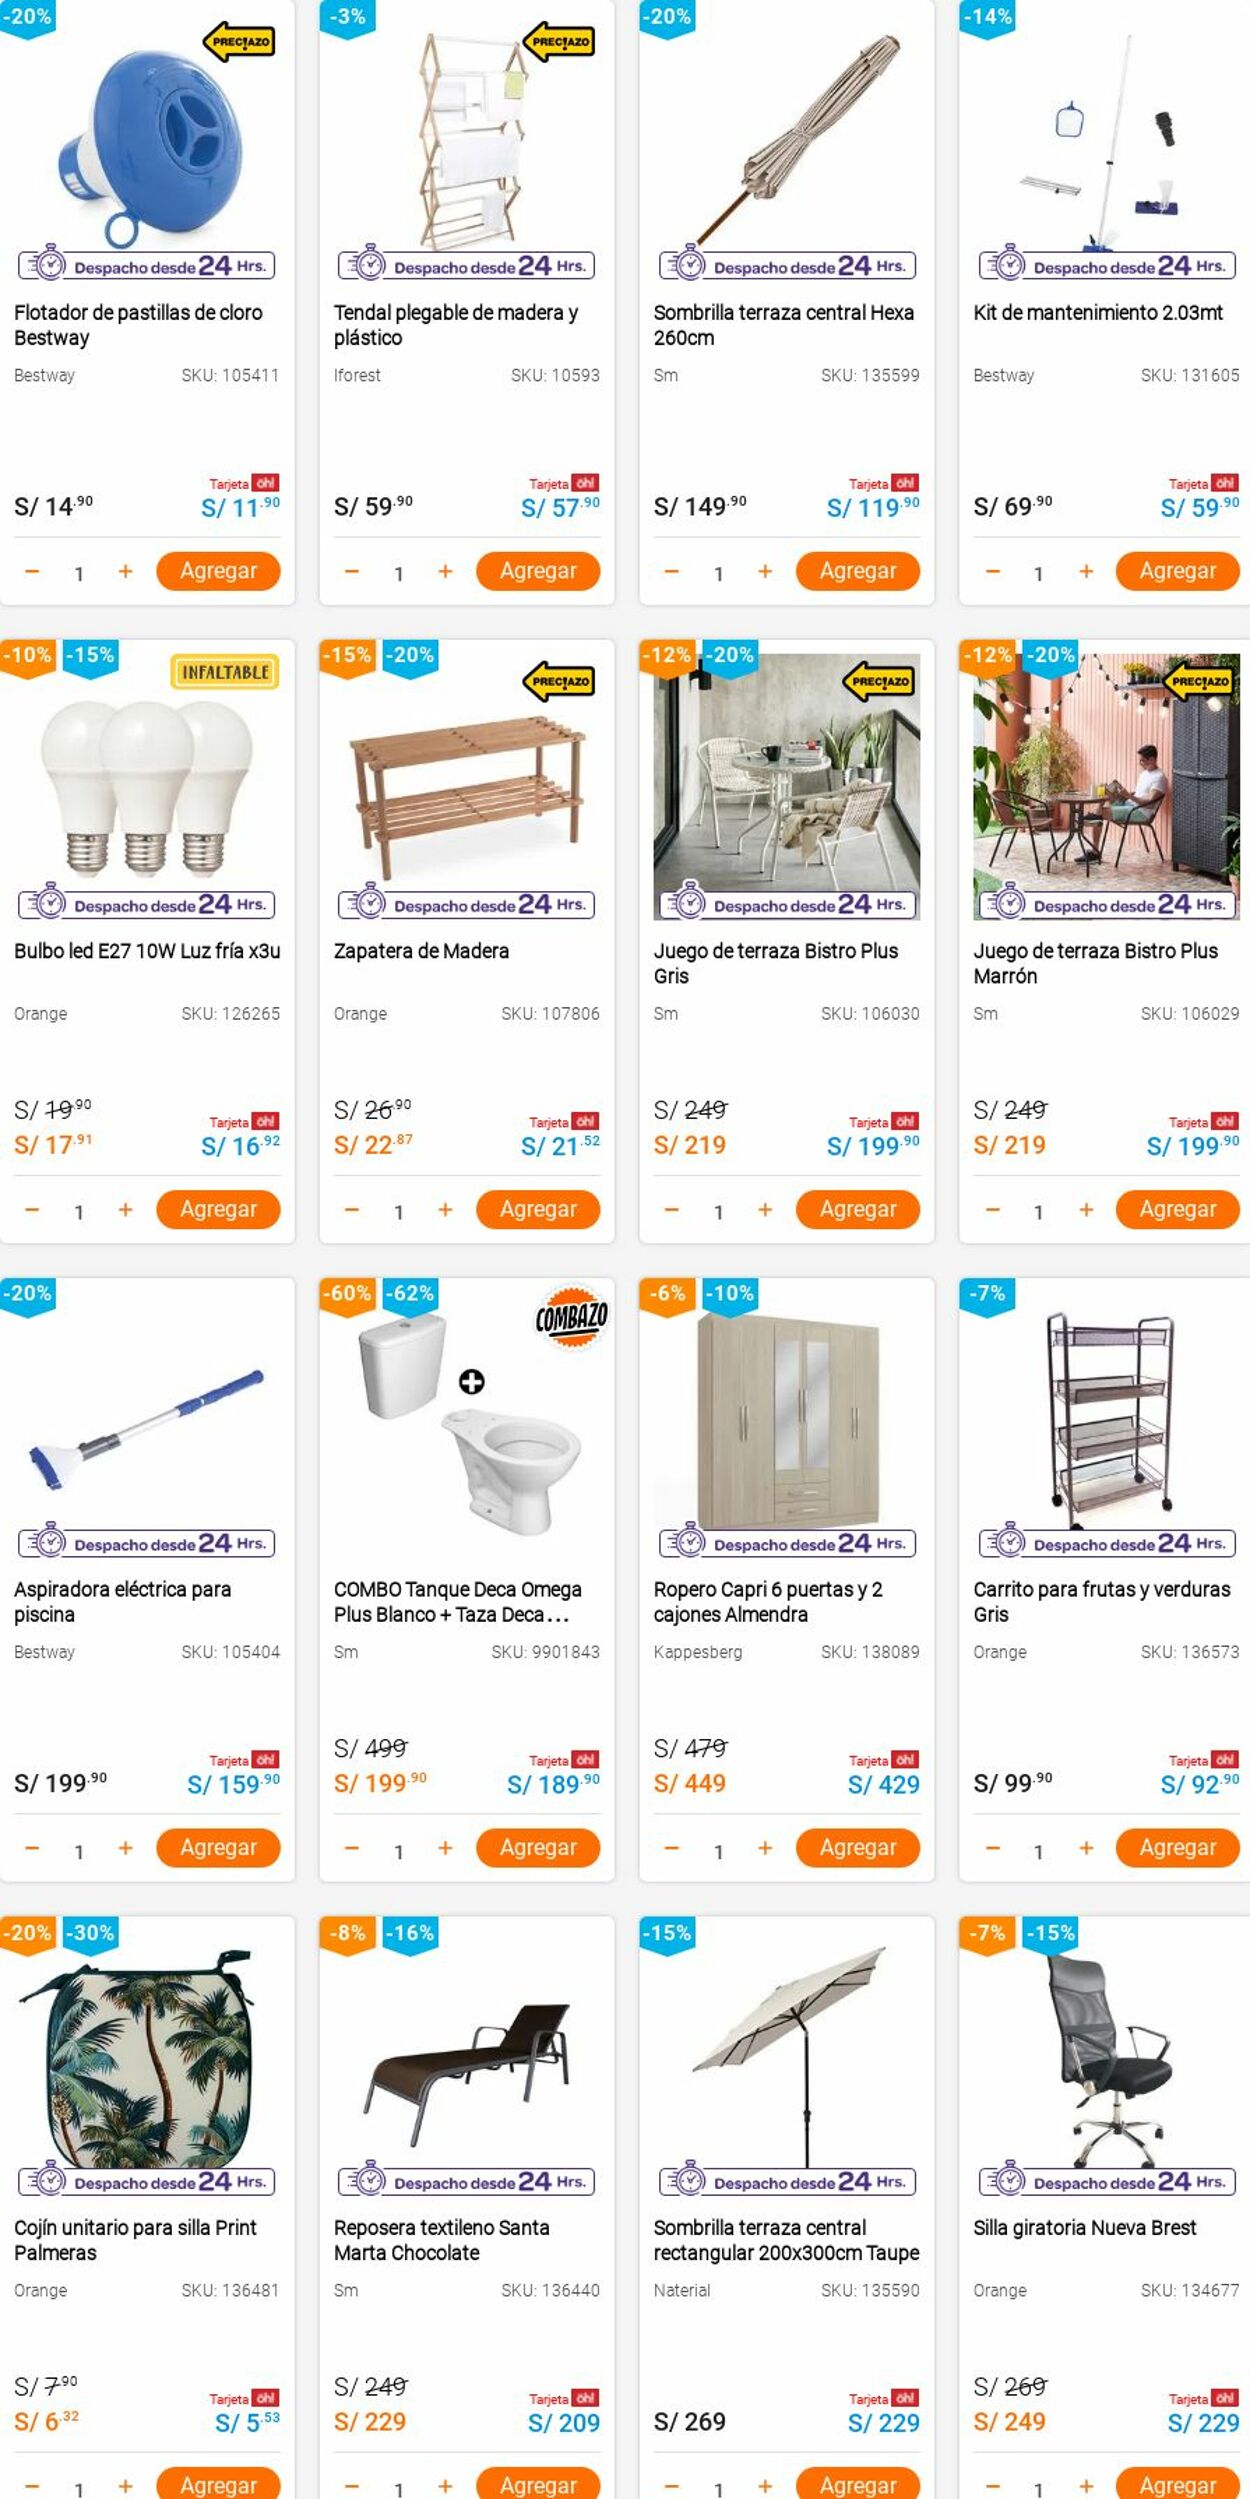Increase quantity for Carrito para frutas y verduras
The image size is (1250, 2499).
pos(1086,1849)
